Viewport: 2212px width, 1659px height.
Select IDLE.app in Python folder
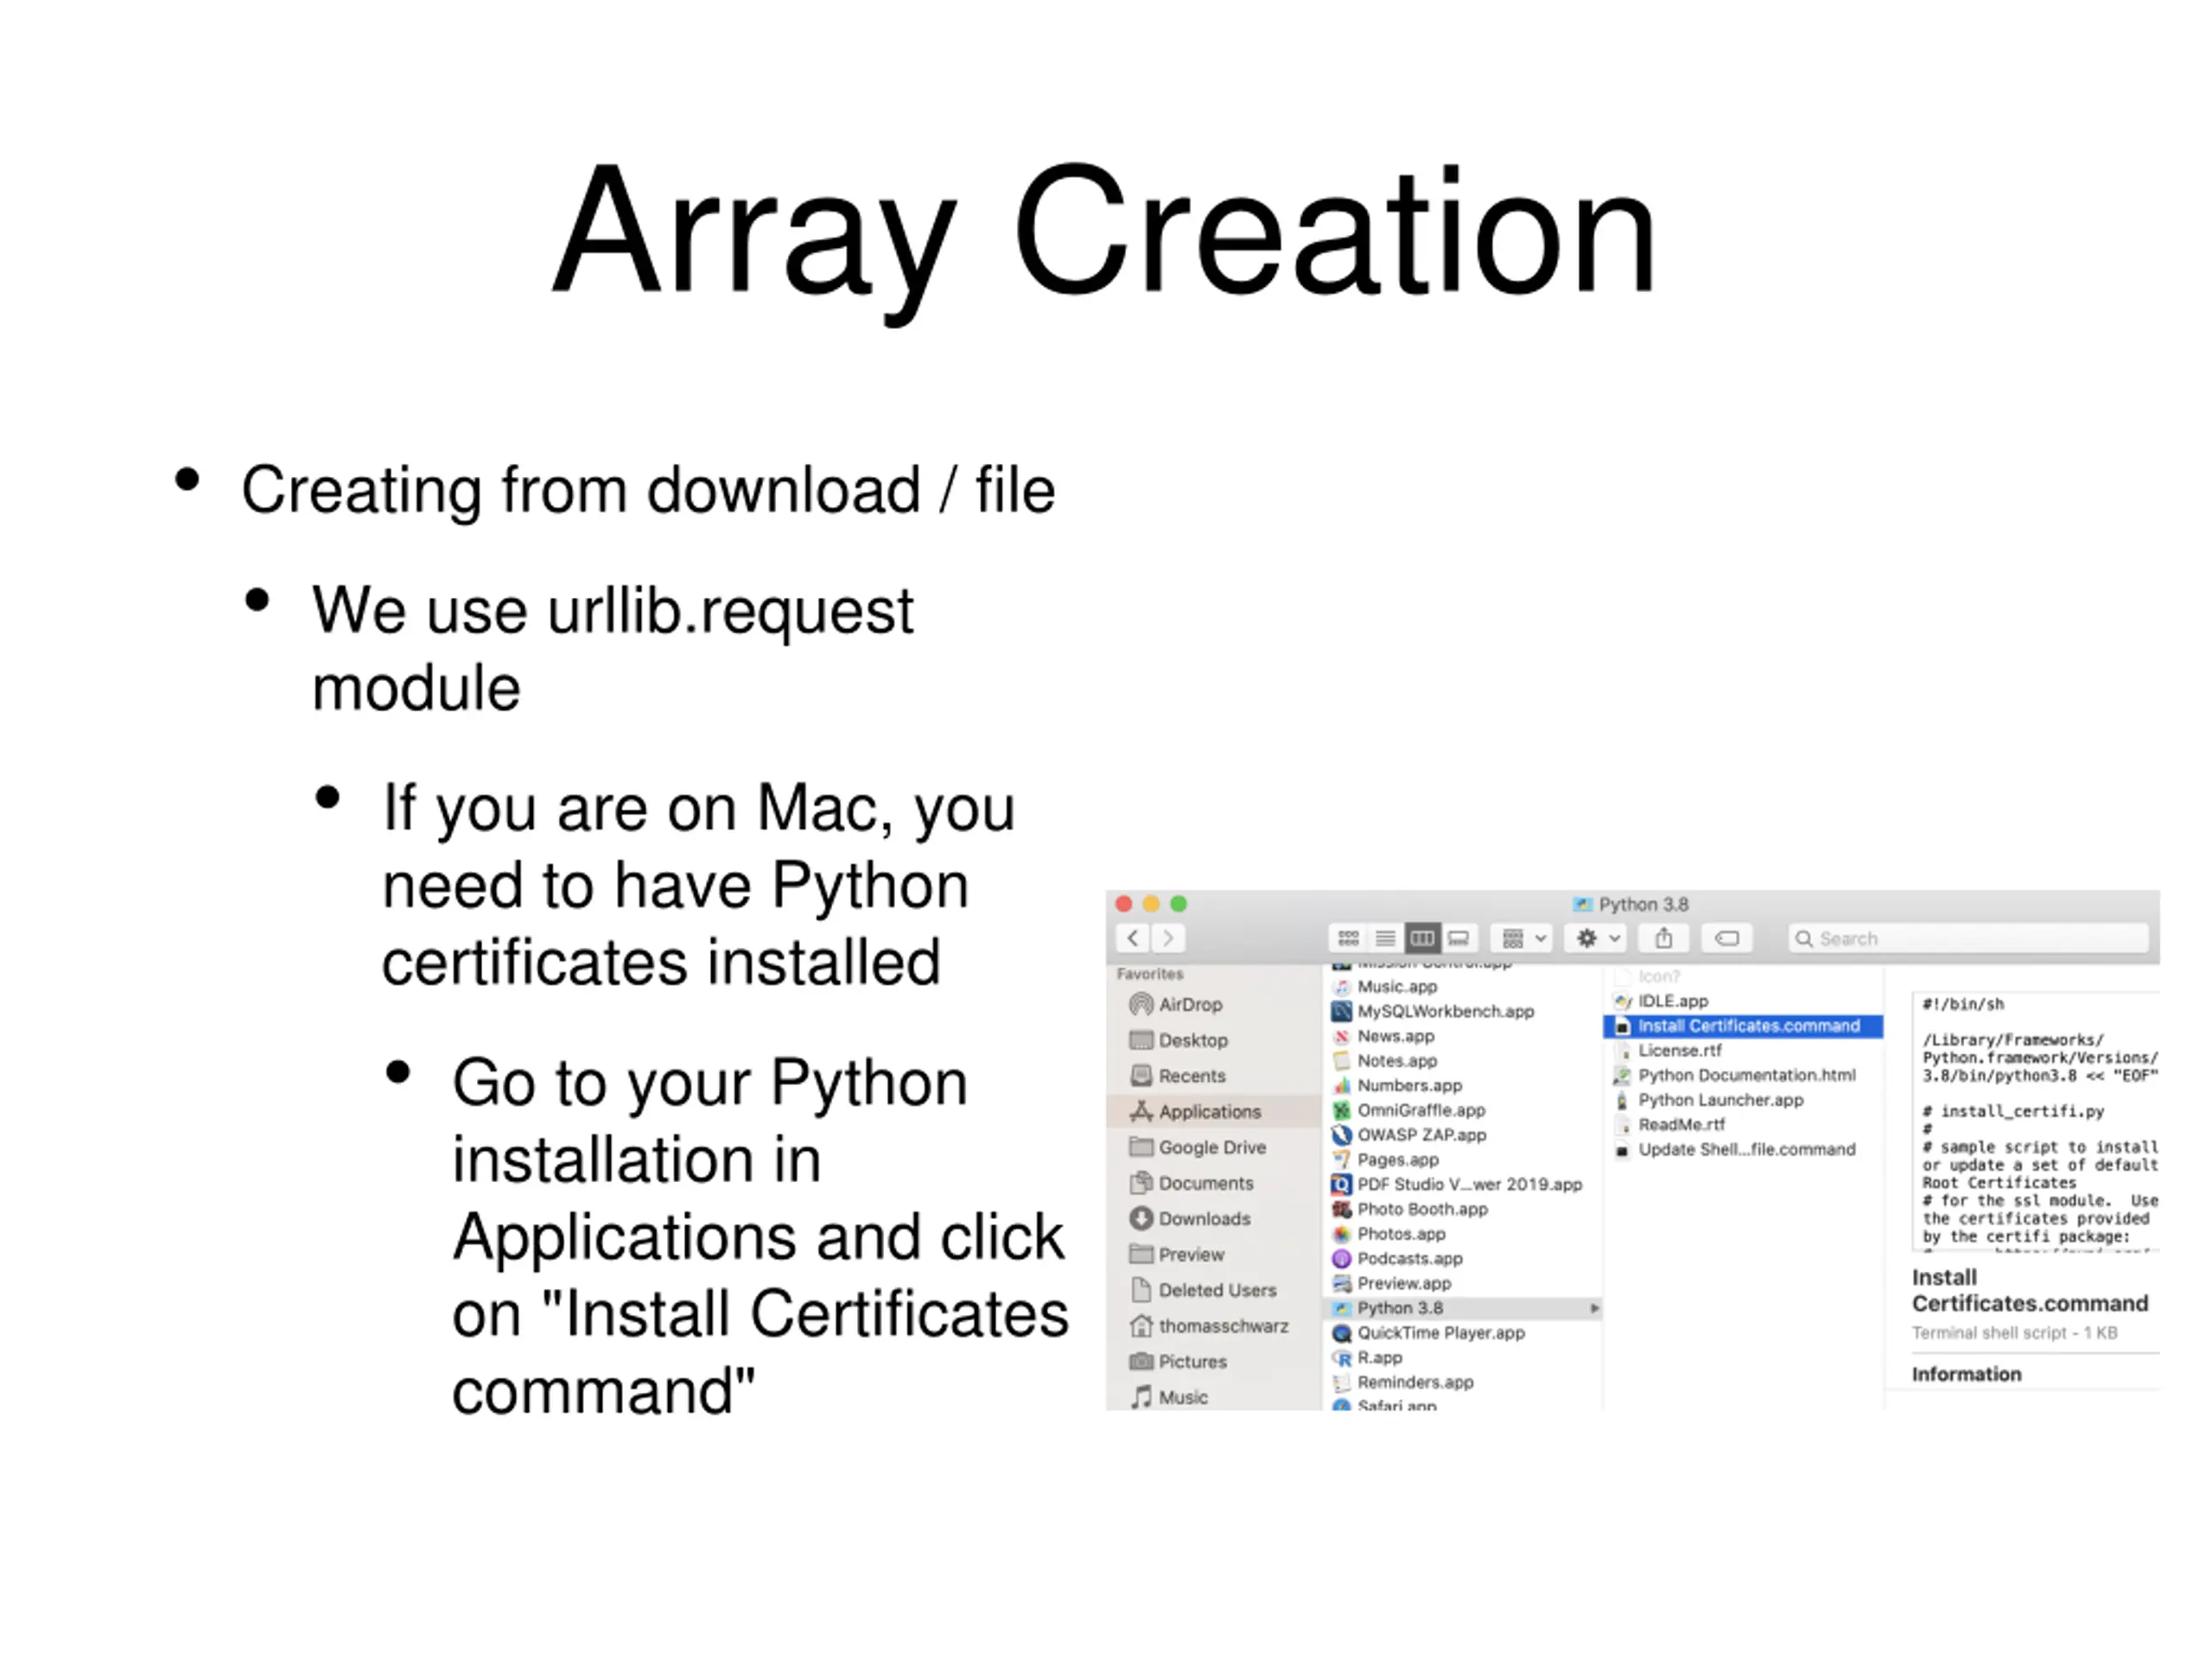[x=1672, y=1001]
